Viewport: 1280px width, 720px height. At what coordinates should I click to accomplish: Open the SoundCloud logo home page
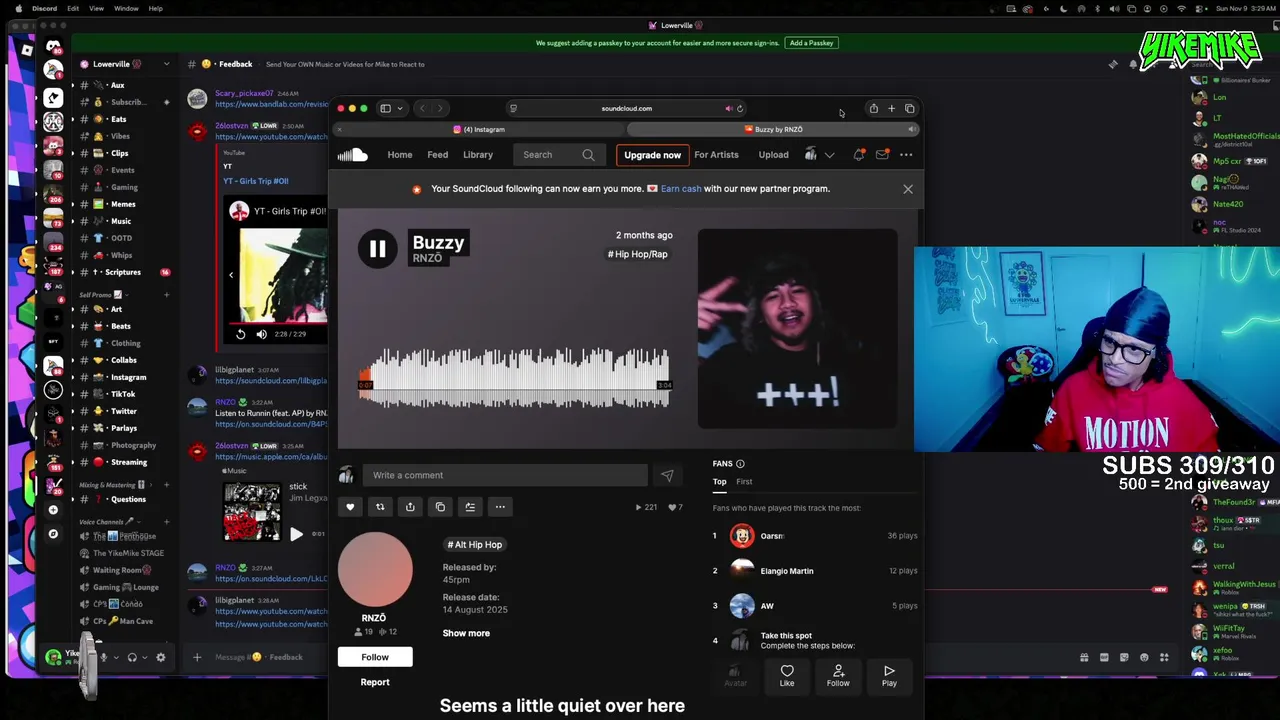pyautogui.click(x=352, y=155)
